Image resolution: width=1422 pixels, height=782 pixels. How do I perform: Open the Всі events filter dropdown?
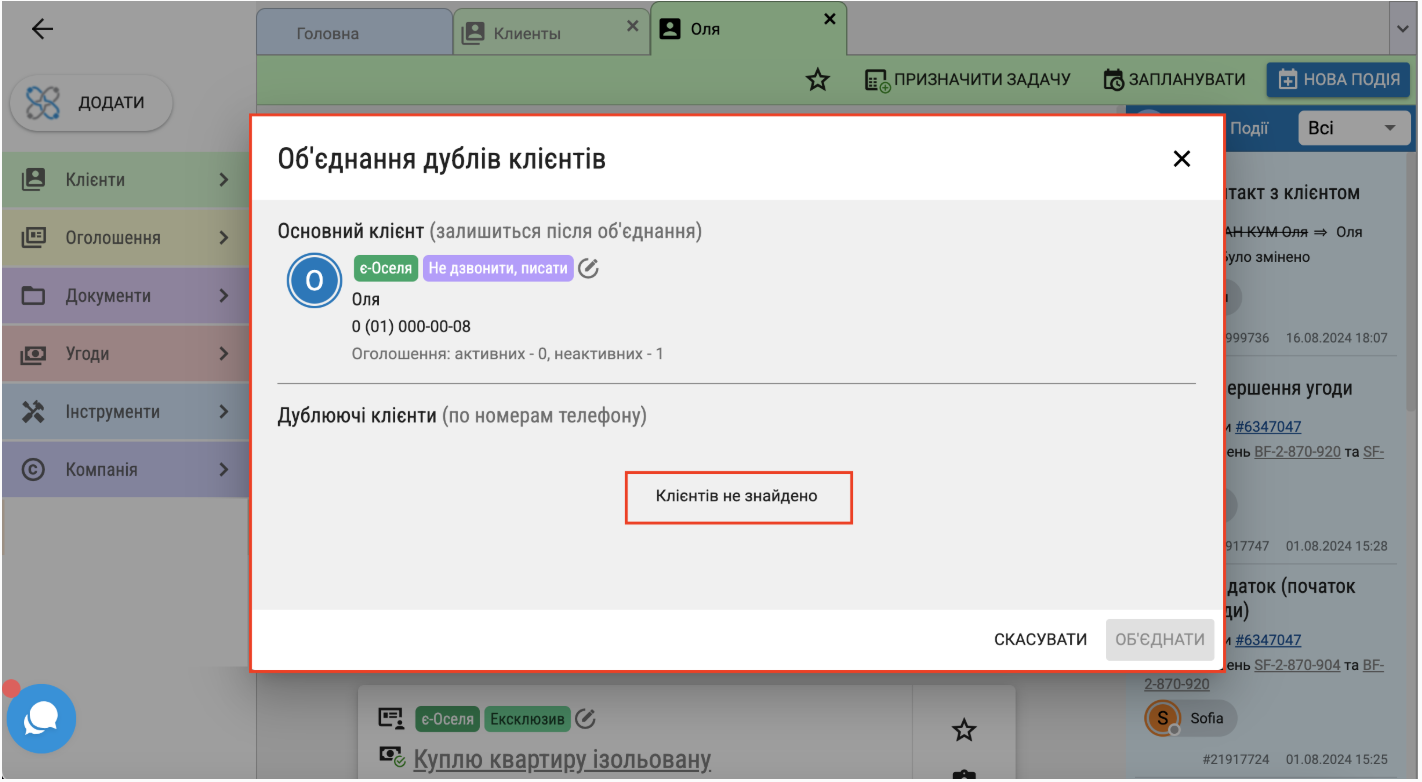(1352, 128)
